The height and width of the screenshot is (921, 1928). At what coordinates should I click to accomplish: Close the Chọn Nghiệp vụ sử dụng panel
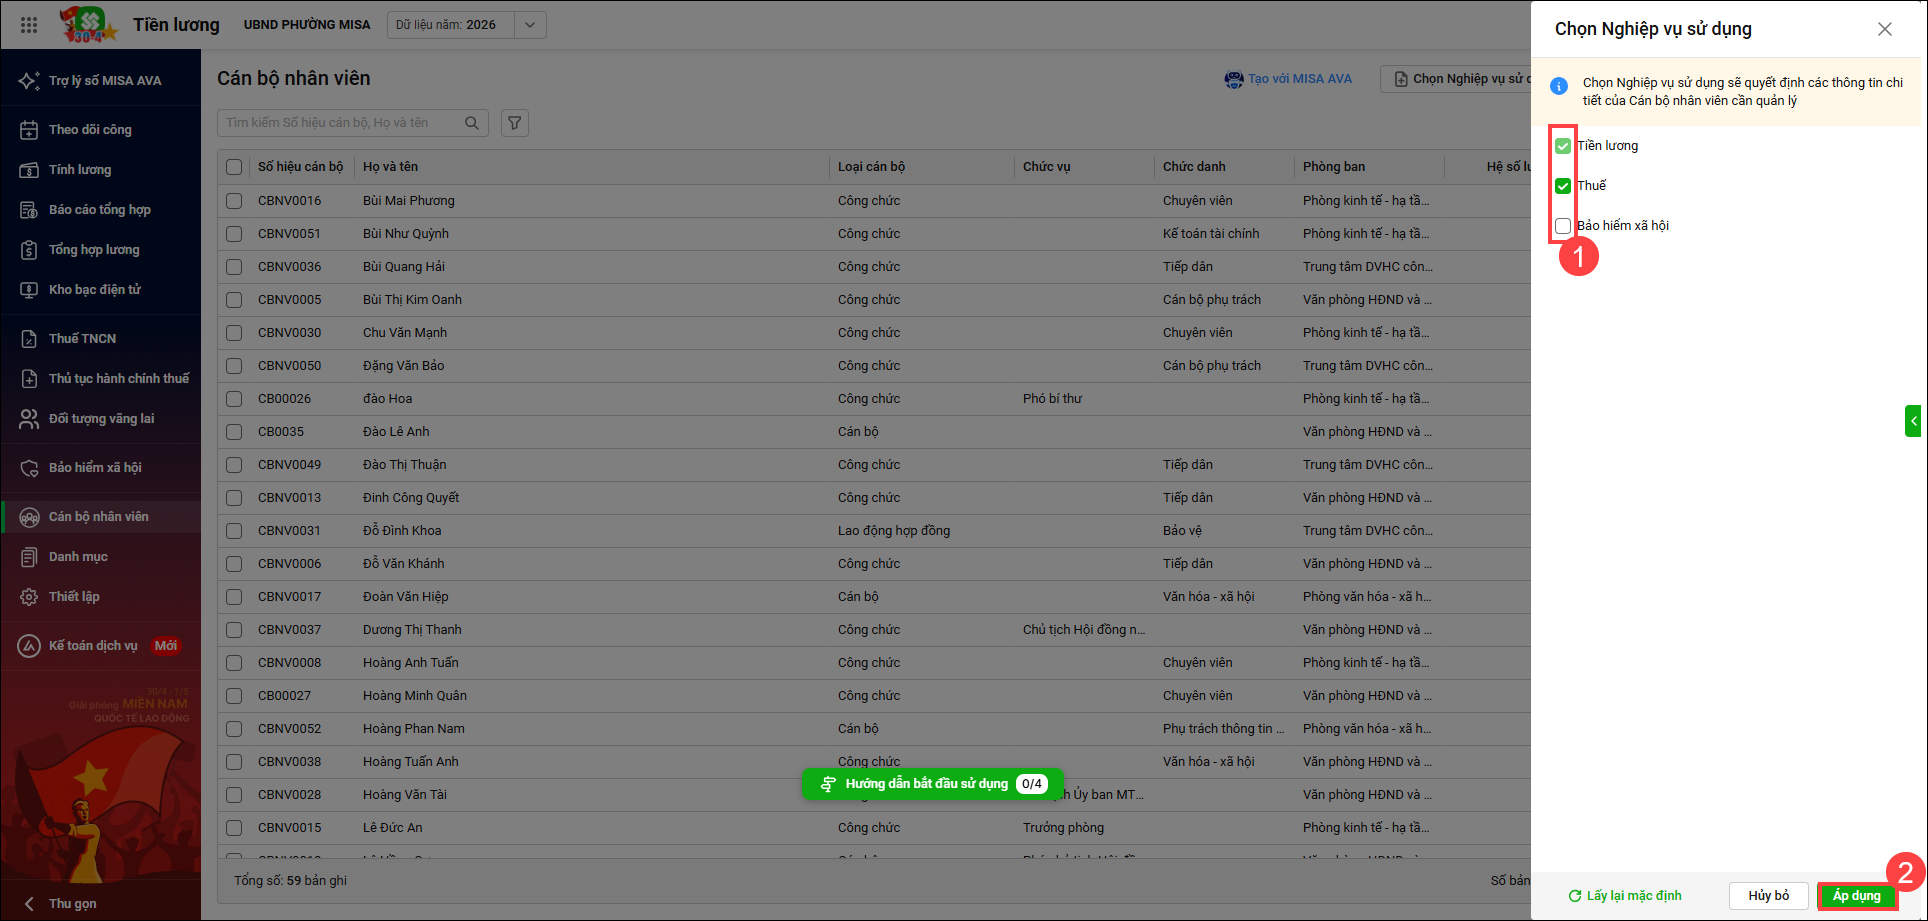point(1885,29)
